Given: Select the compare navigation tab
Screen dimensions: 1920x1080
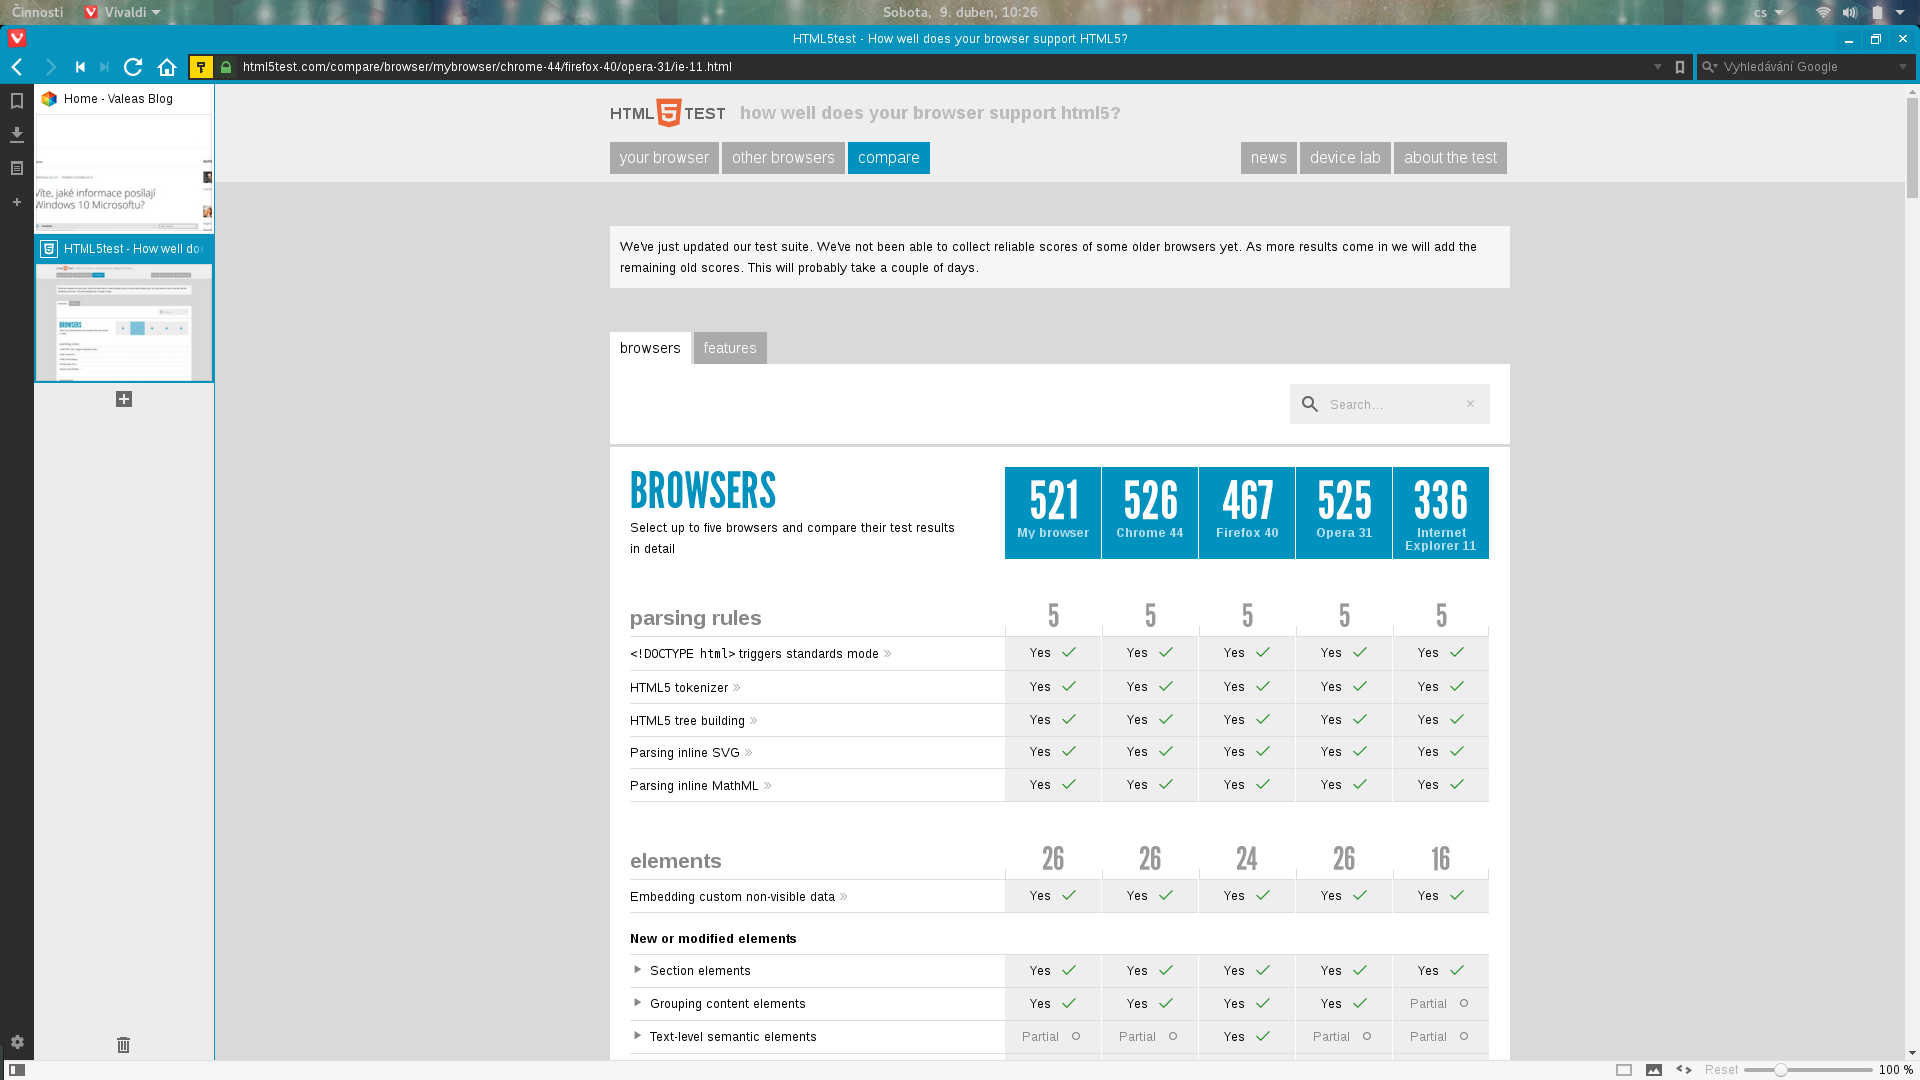Looking at the screenshot, I should (x=889, y=158).
